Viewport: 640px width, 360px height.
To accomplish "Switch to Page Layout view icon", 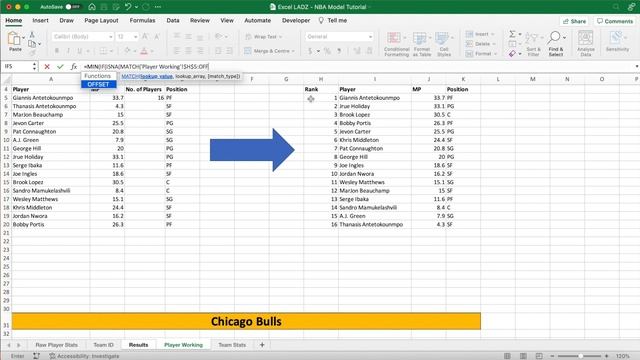I will click(x=523, y=356).
